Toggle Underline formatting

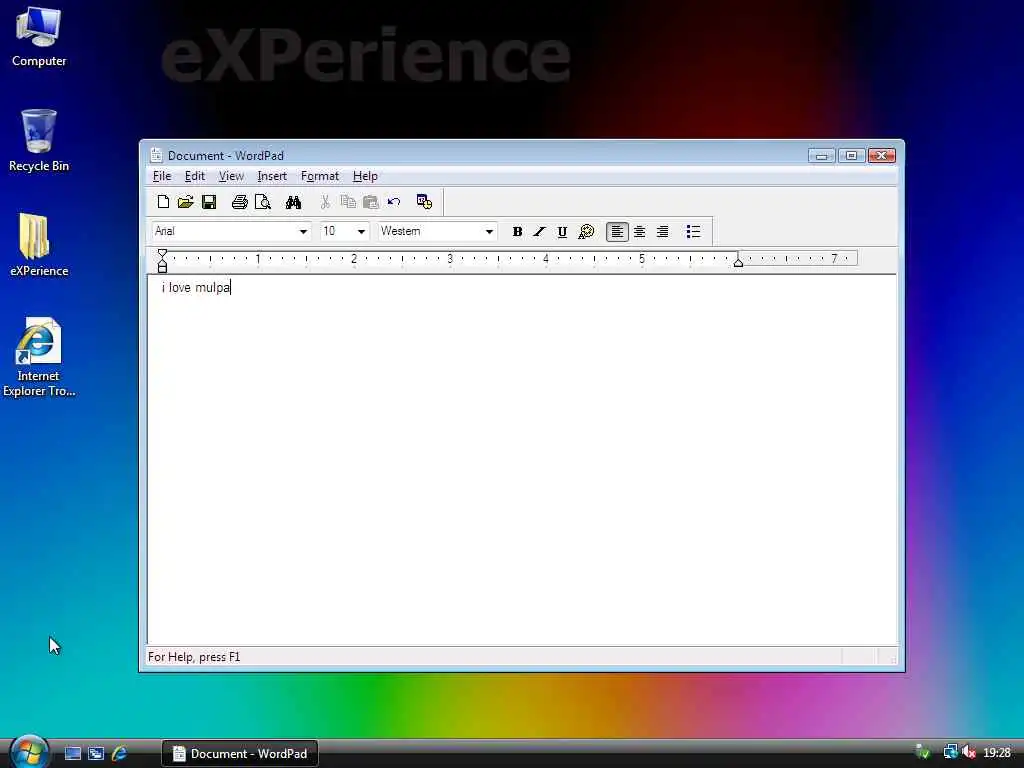click(x=562, y=231)
